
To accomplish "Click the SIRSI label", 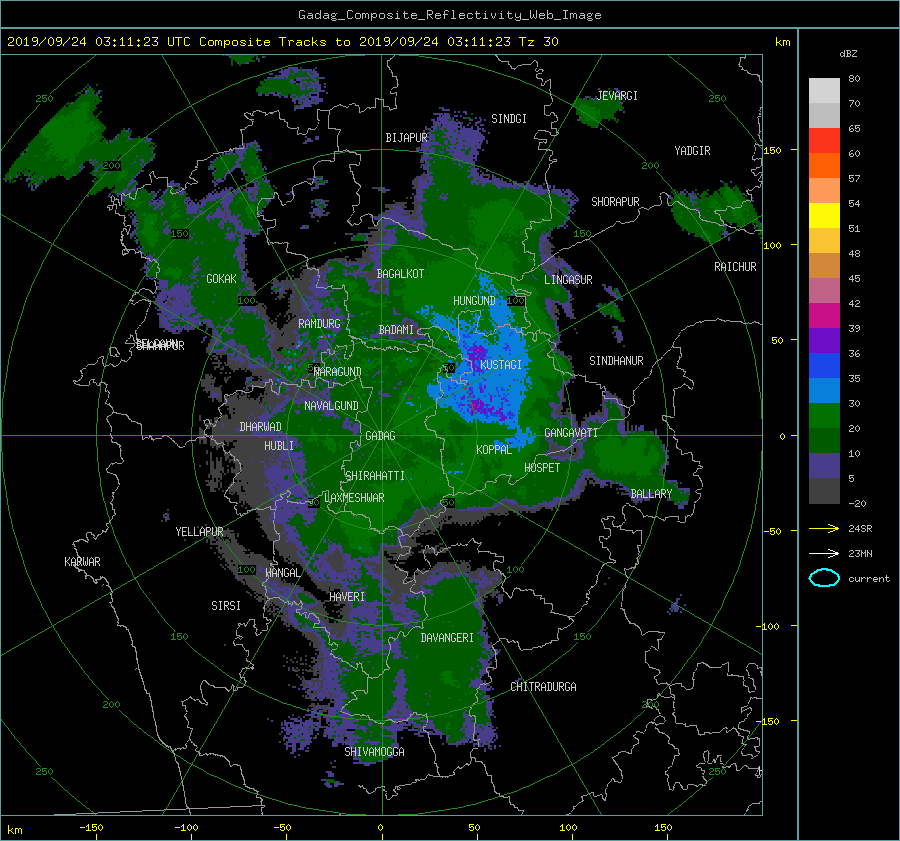I will [x=226, y=606].
